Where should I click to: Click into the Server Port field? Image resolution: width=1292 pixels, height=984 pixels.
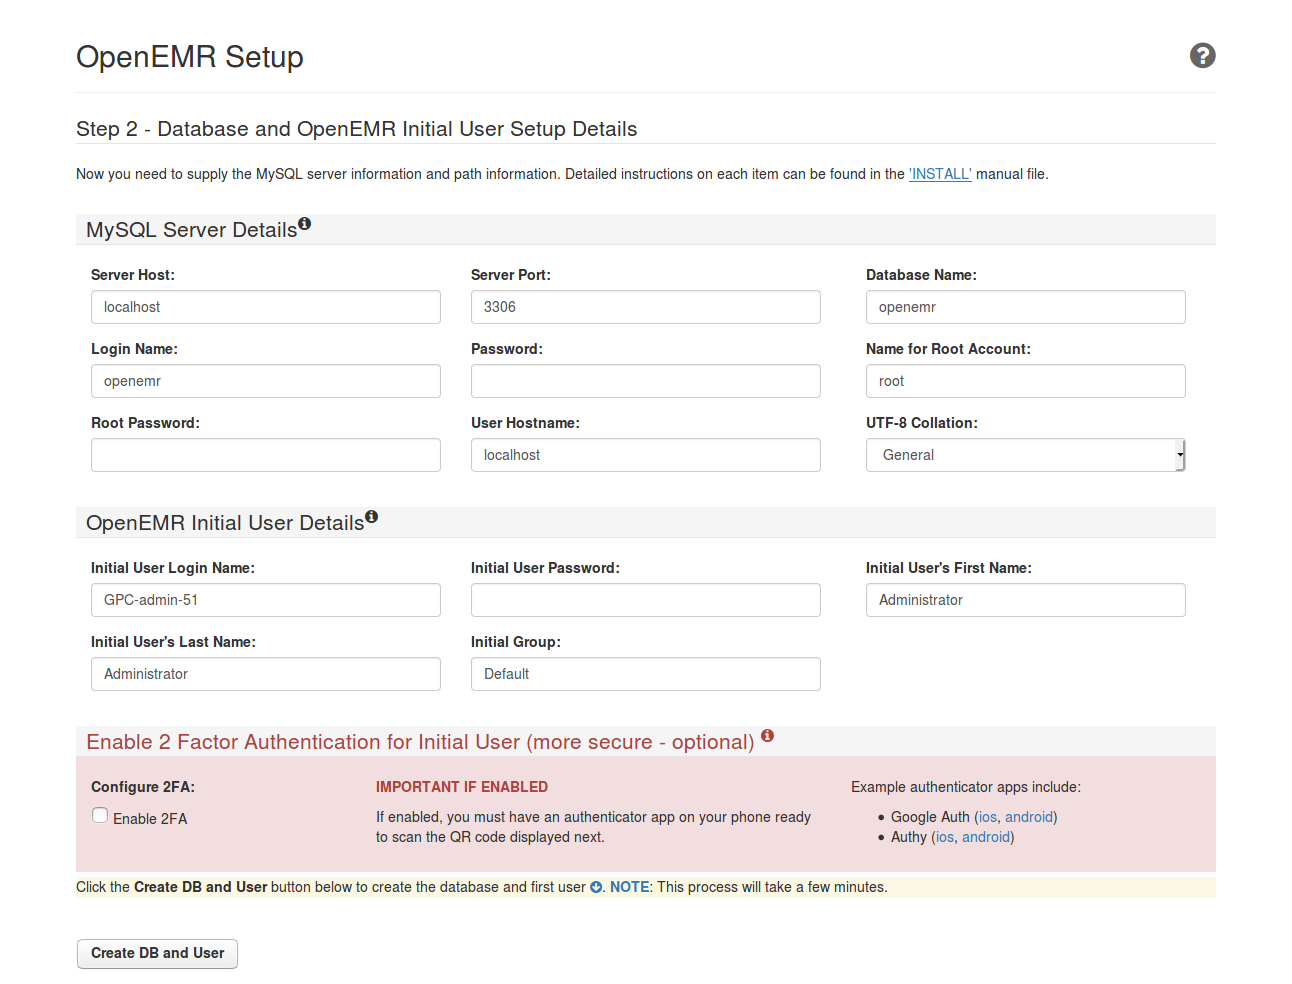[645, 307]
